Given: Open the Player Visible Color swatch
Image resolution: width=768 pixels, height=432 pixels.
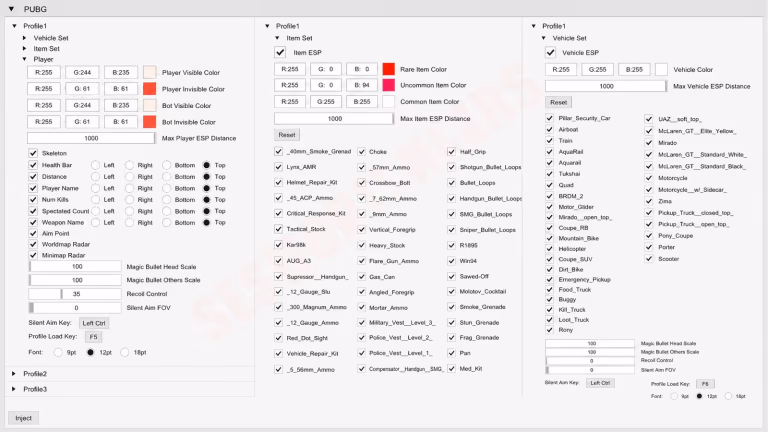Looking at the screenshot, I should 149,72.
